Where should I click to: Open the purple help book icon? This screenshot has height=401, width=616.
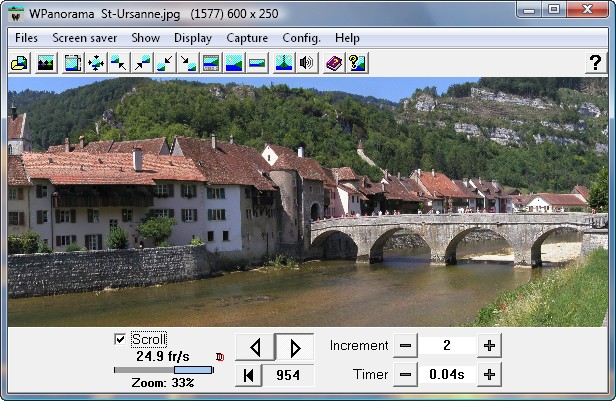(x=334, y=63)
